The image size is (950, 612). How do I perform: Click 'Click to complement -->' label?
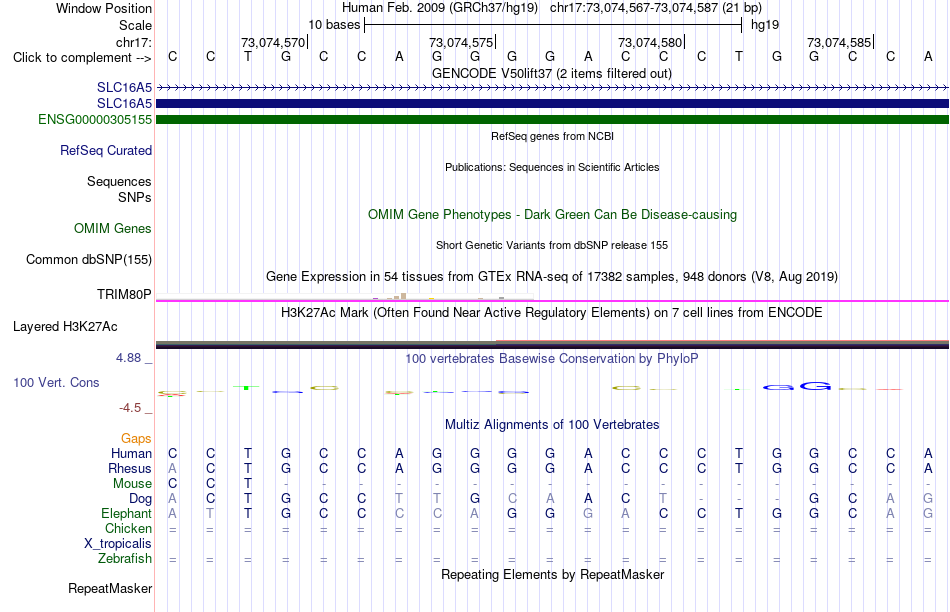(x=82, y=58)
